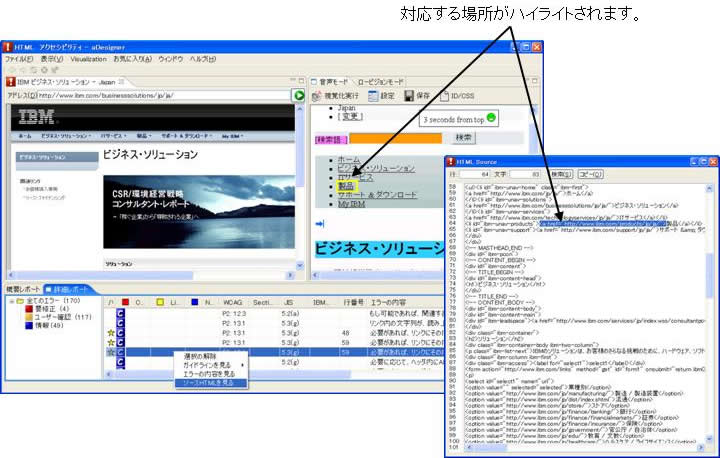Open ITサービス dropdown in page nav bar
The height and width of the screenshot is (458, 720).
click(x=115, y=136)
